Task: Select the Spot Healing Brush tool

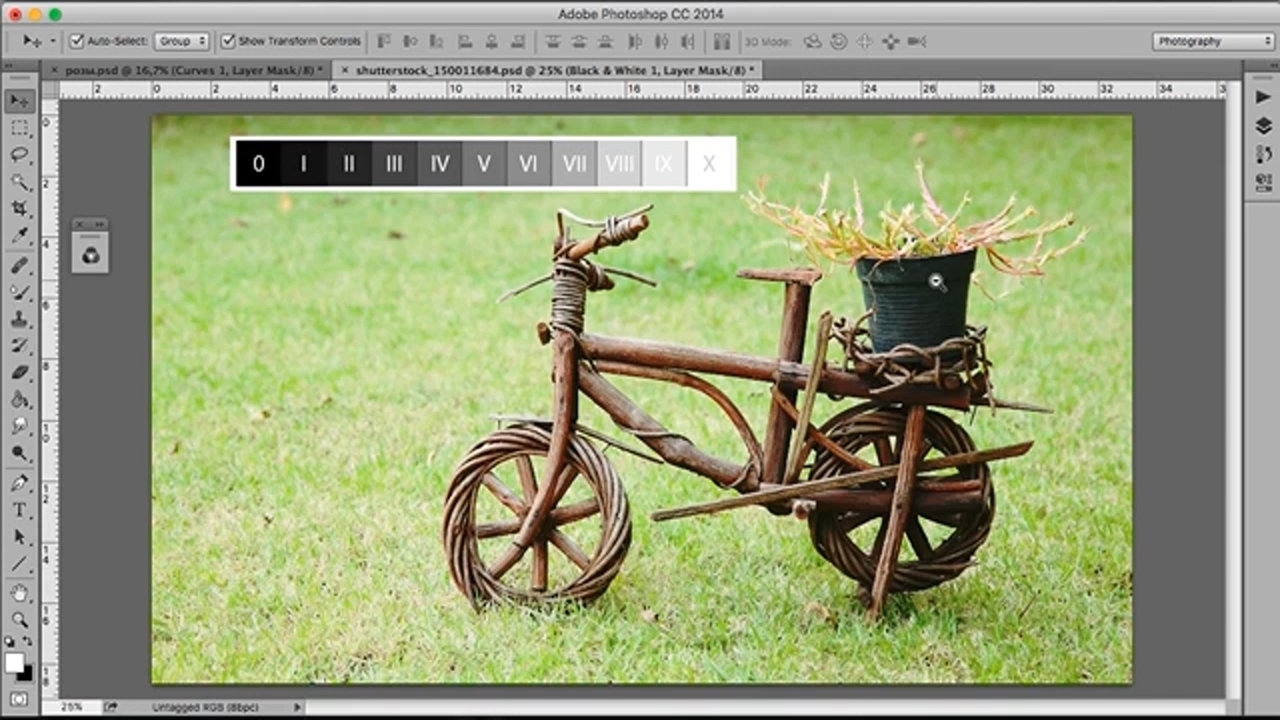Action: (x=19, y=265)
